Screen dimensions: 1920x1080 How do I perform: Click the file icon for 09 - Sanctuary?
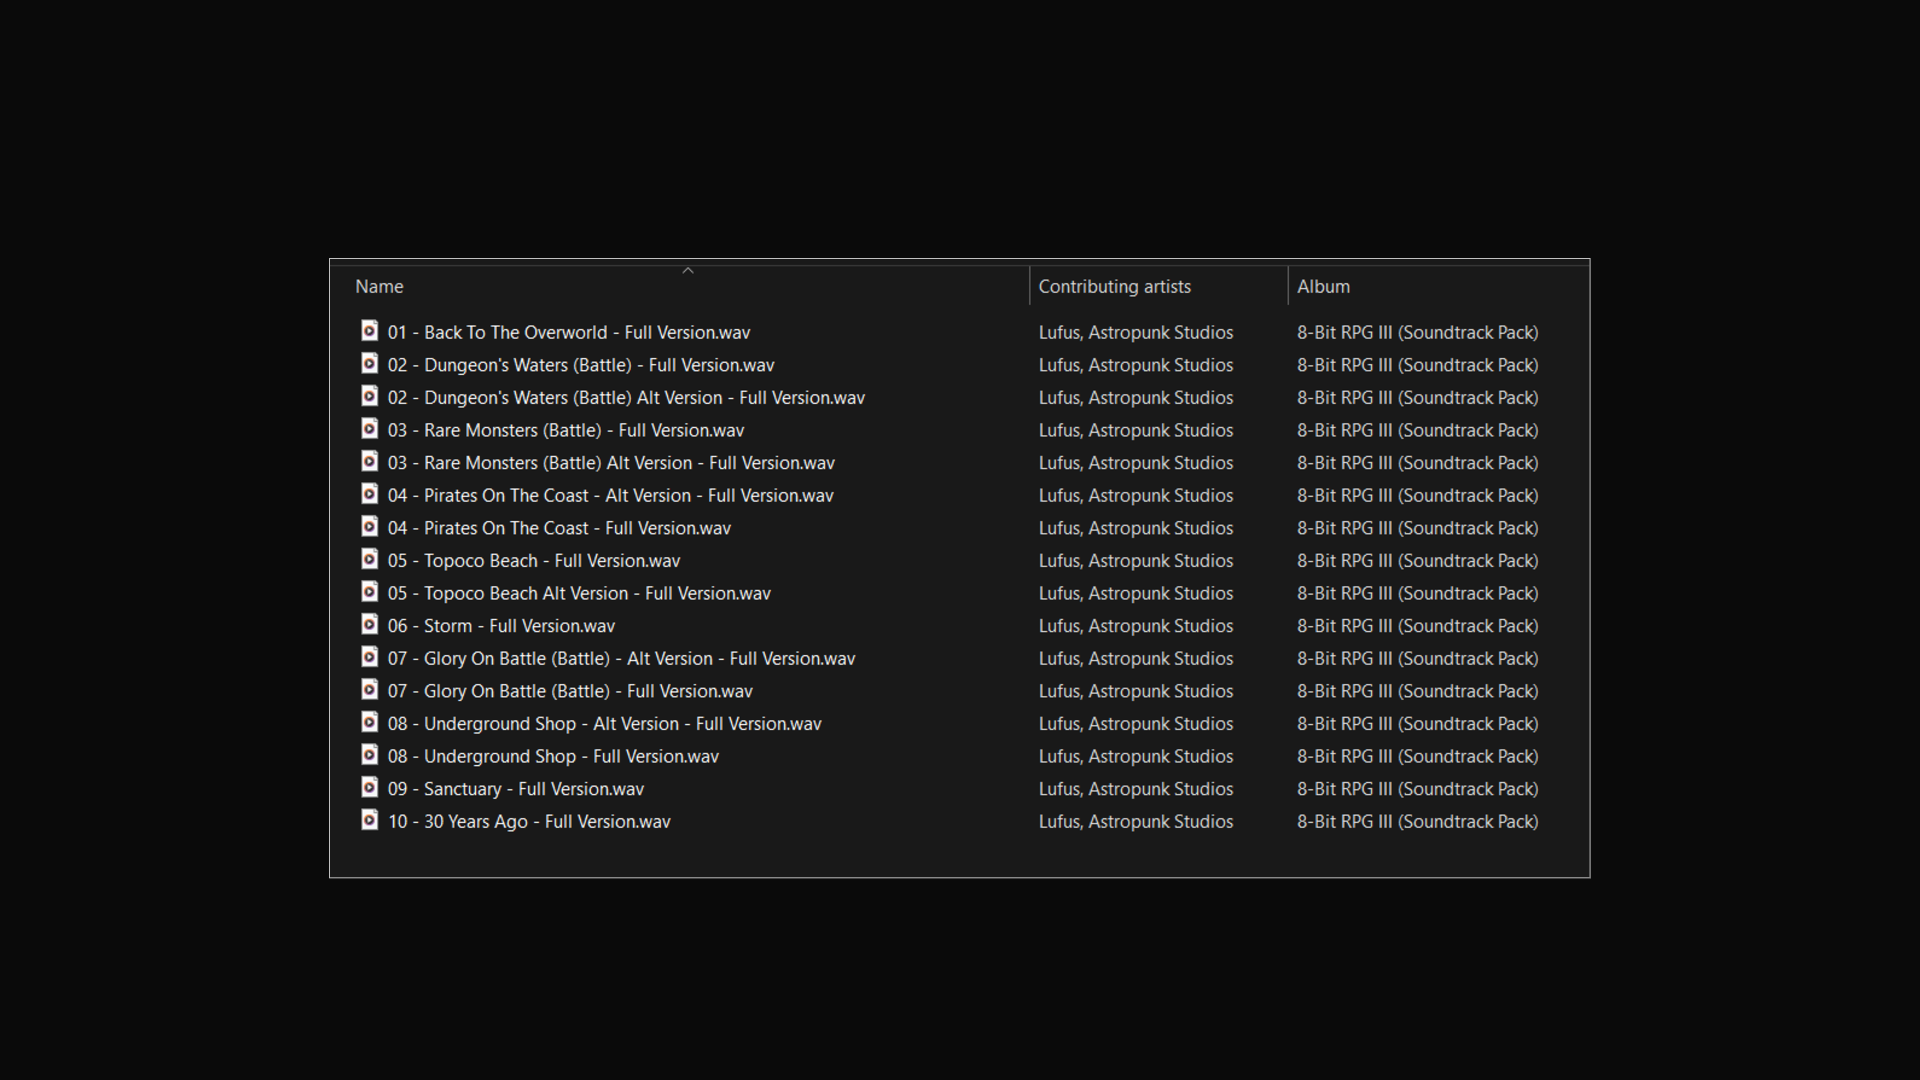pyautogui.click(x=369, y=788)
